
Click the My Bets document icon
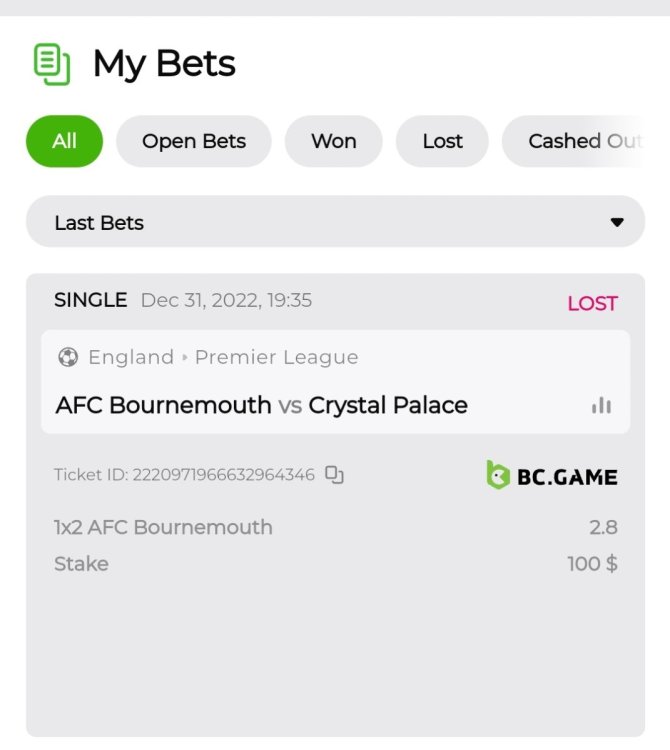52,64
